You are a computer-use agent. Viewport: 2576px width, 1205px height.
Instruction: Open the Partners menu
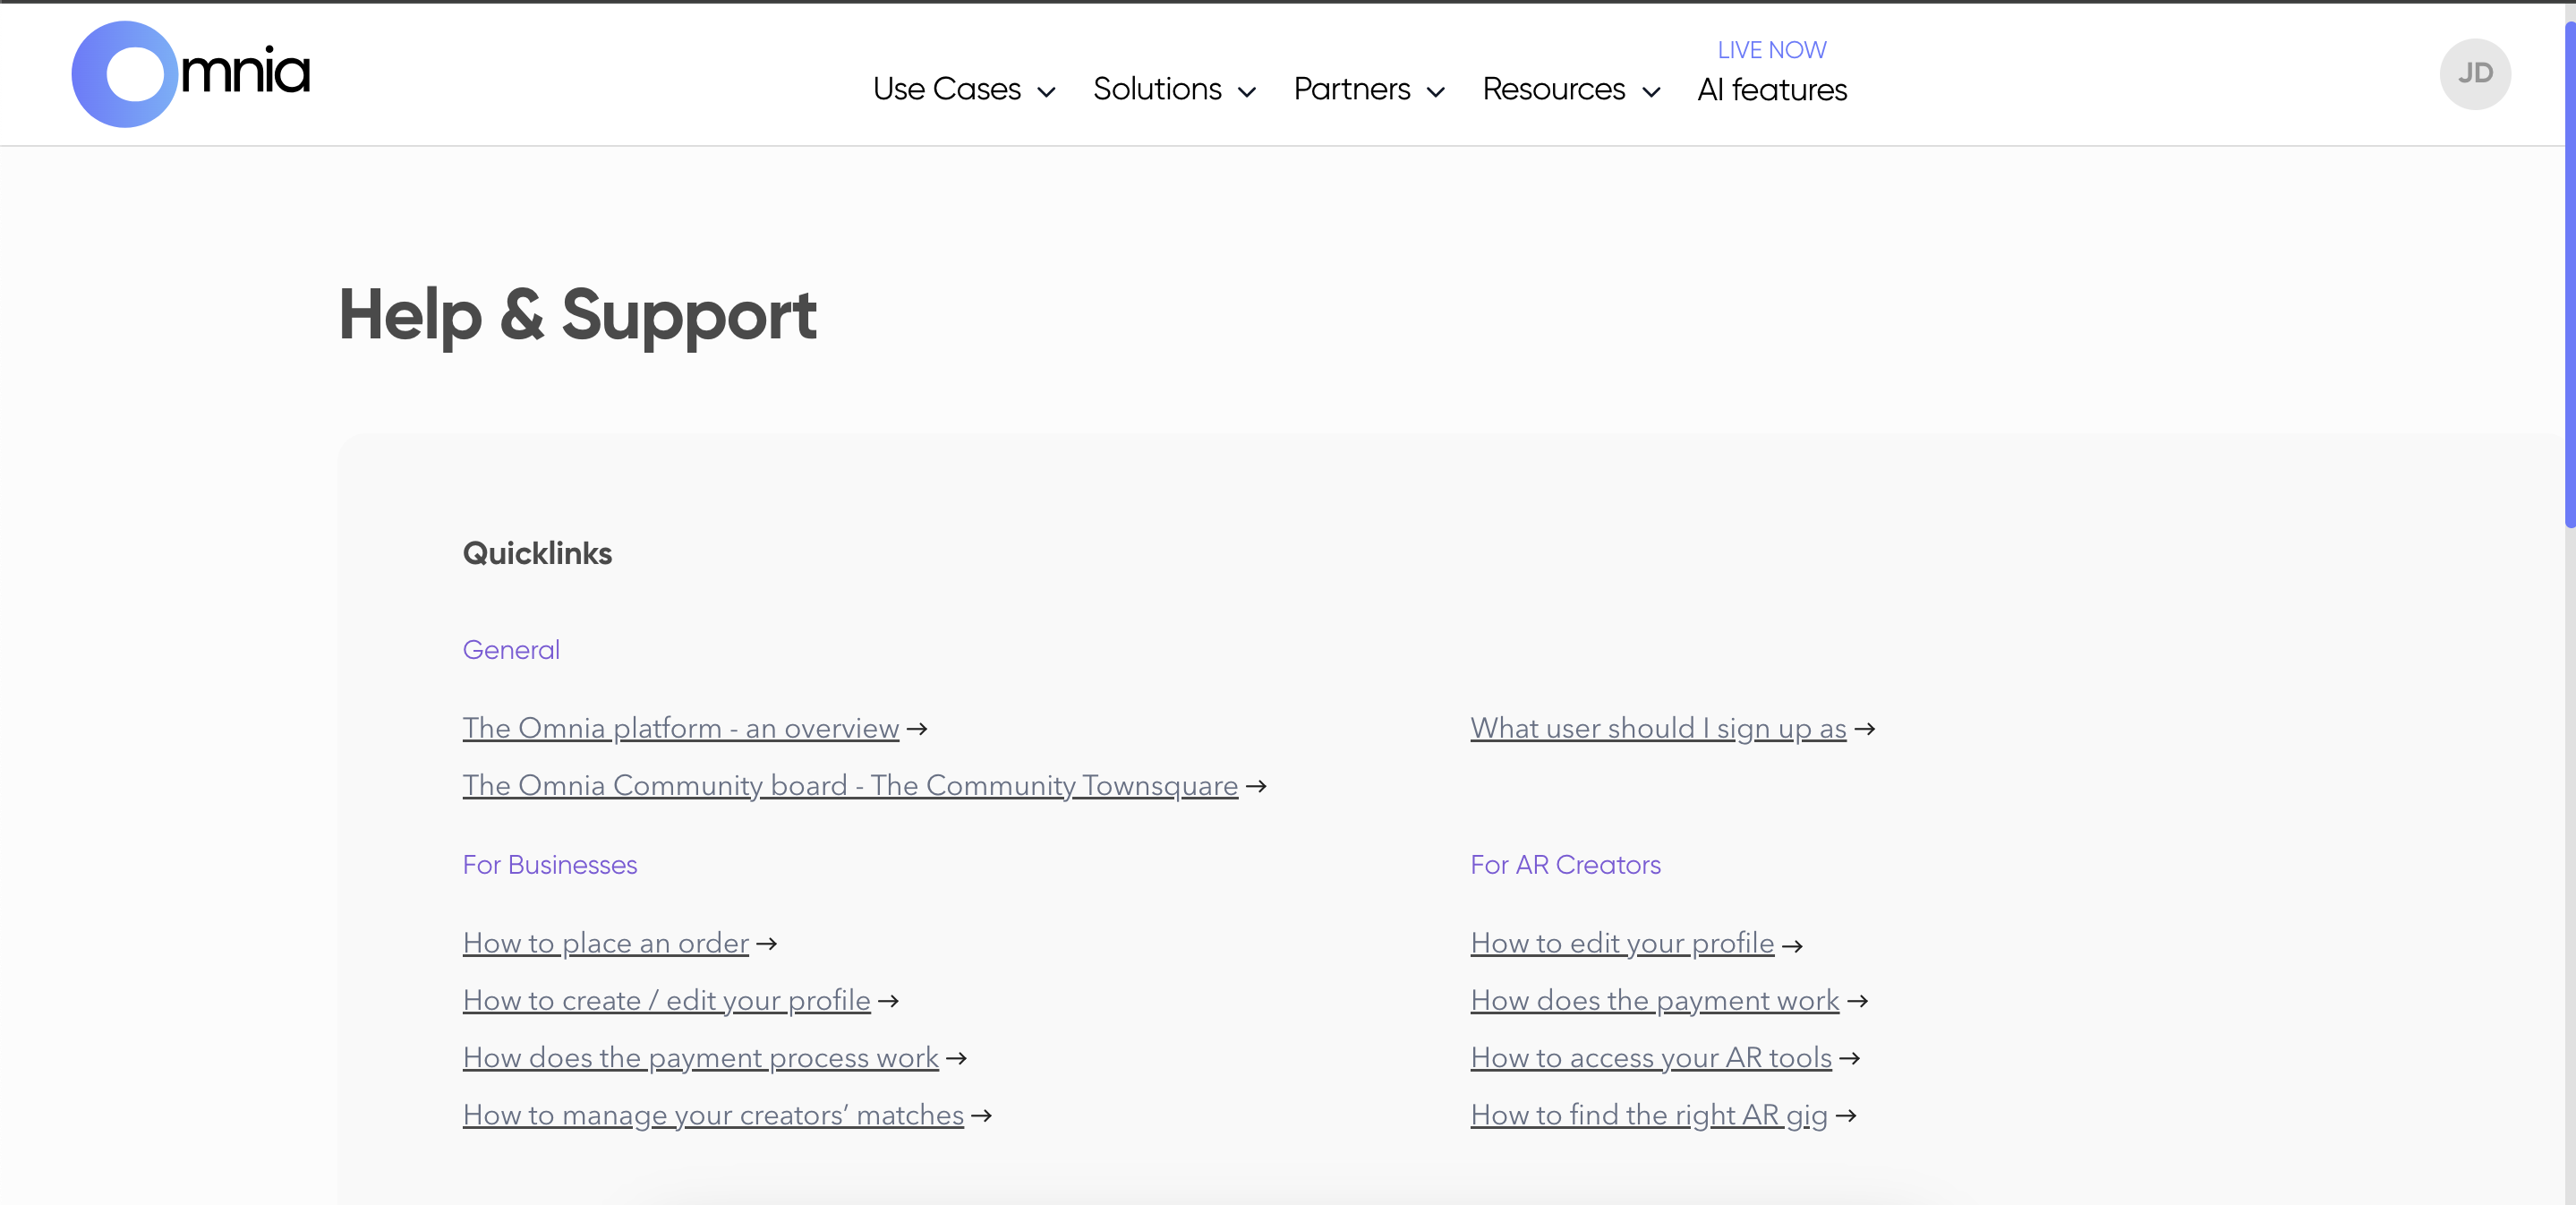point(1352,89)
